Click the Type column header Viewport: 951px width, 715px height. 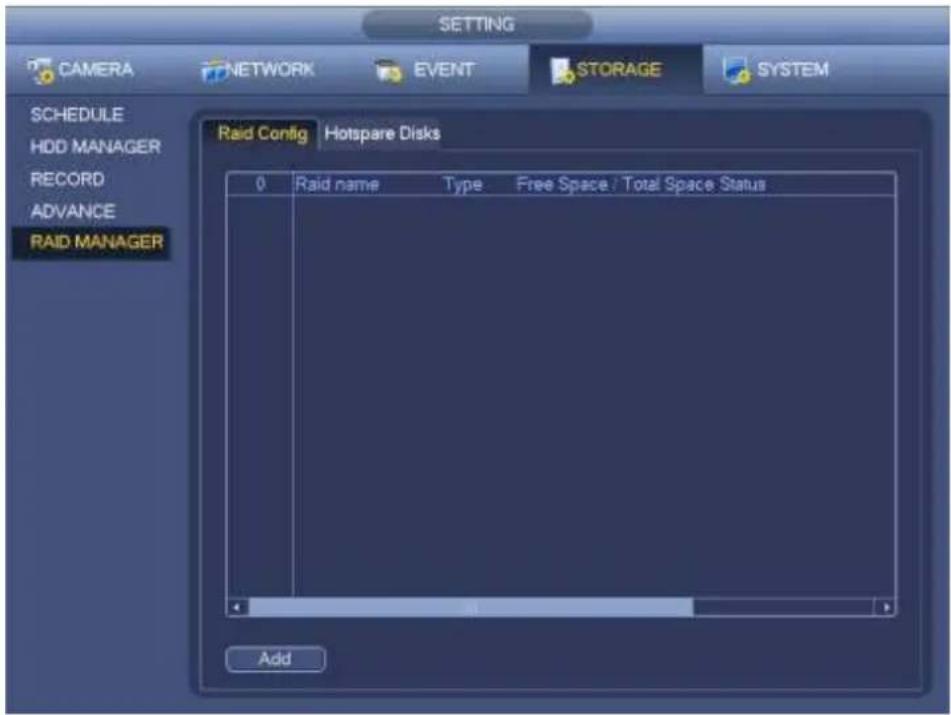(x=463, y=184)
